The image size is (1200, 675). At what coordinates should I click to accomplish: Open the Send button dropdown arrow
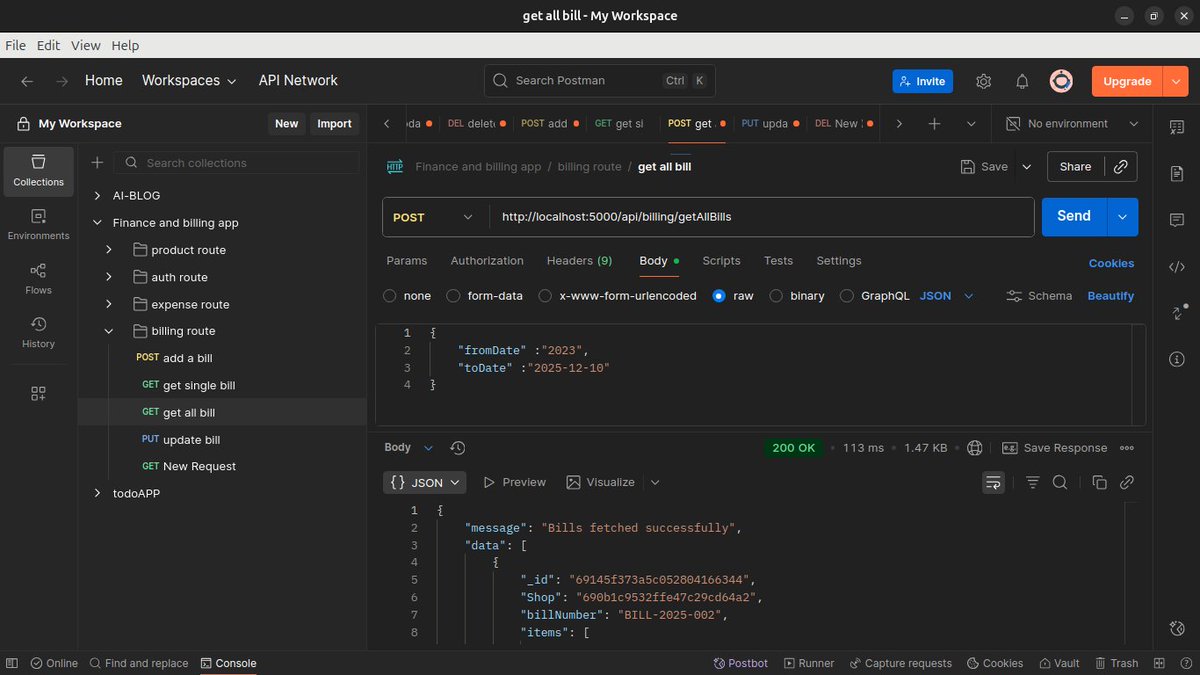click(x=1122, y=217)
